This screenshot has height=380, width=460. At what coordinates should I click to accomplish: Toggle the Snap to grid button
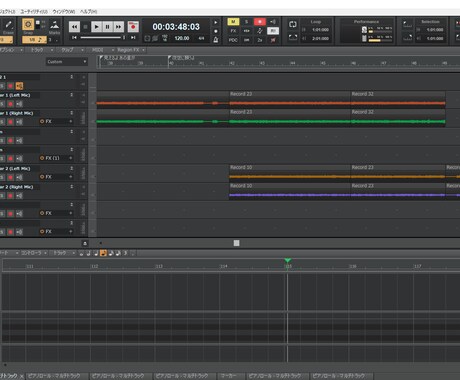pos(28,24)
